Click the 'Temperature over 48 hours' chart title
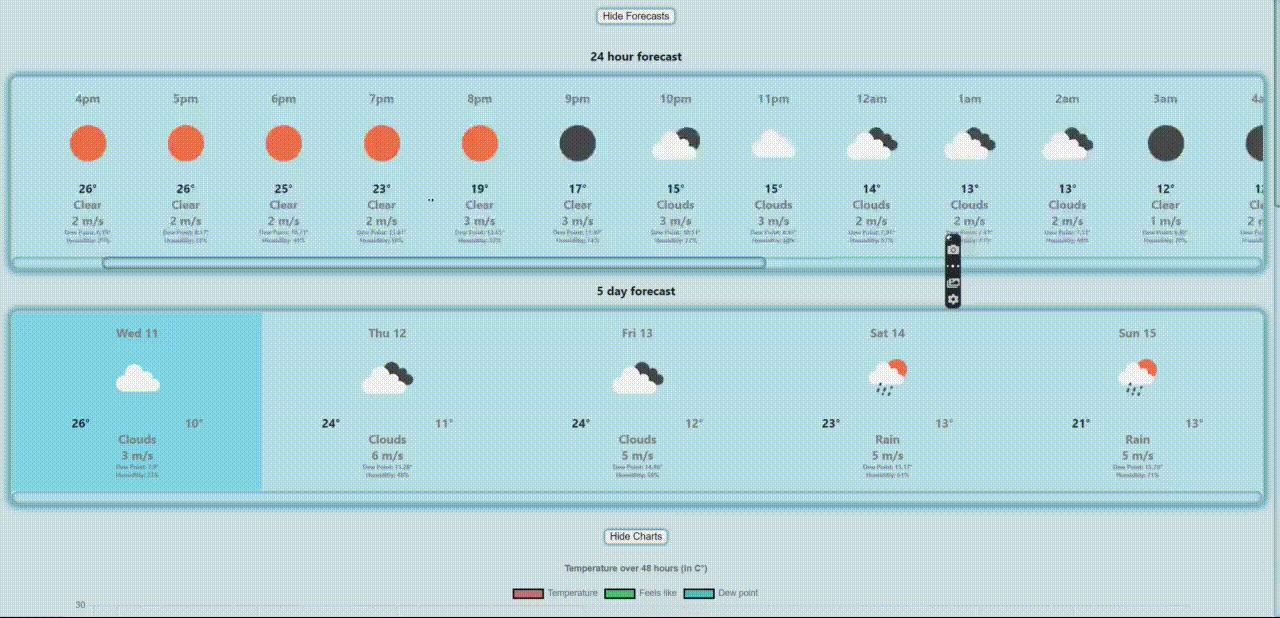This screenshot has width=1280, height=618. coord(636,568)
